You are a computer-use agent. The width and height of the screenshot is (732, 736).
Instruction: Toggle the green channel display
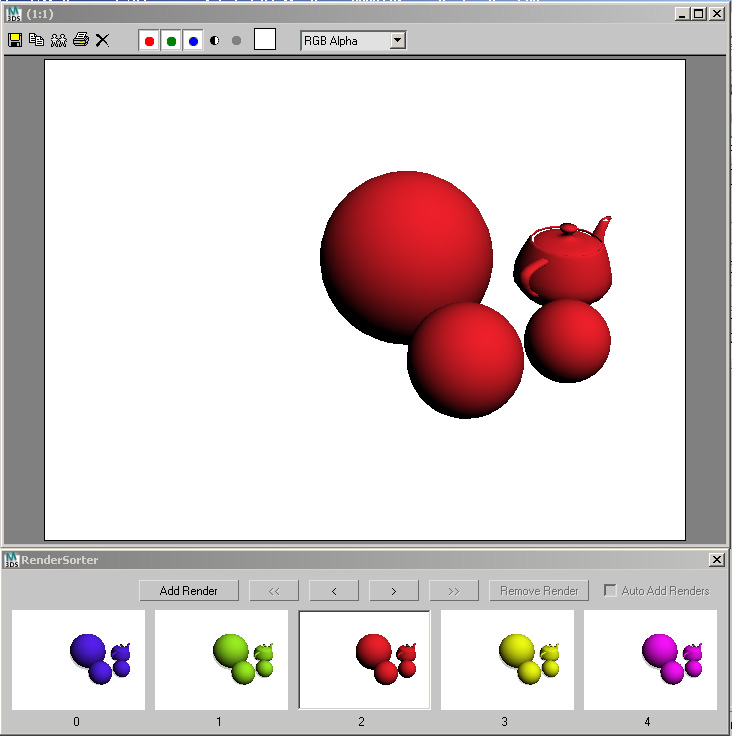coord(171,41)
